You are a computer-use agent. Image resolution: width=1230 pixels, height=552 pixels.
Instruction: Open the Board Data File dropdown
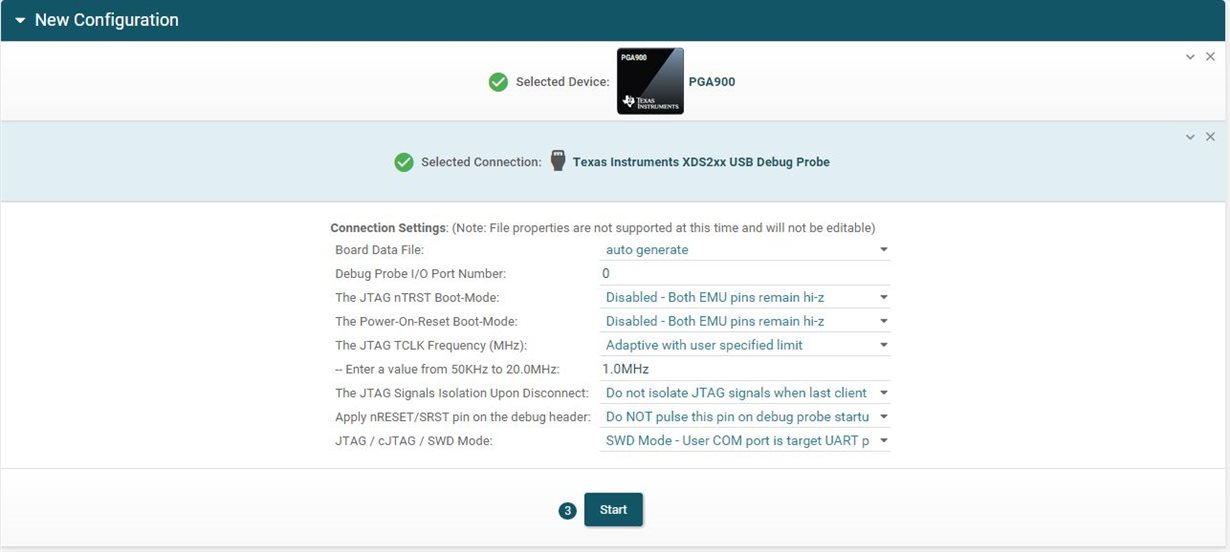[x=745, y=250]
